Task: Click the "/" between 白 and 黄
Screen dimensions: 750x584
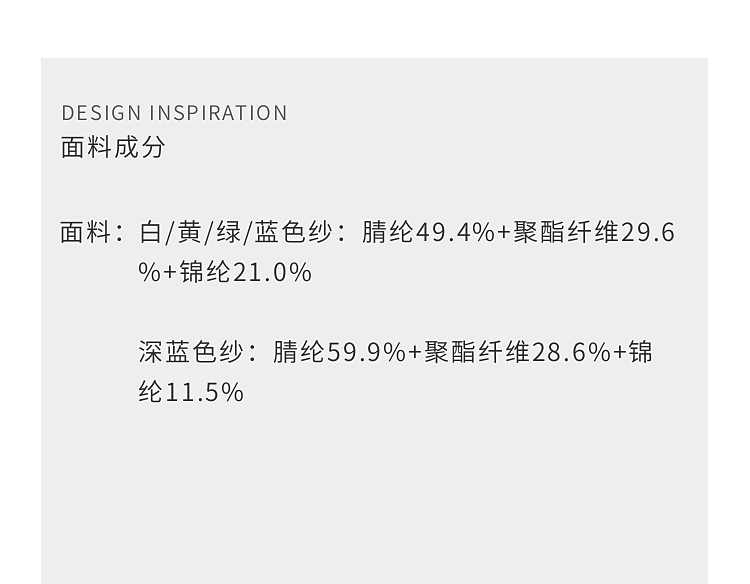Action: point(170,233)
